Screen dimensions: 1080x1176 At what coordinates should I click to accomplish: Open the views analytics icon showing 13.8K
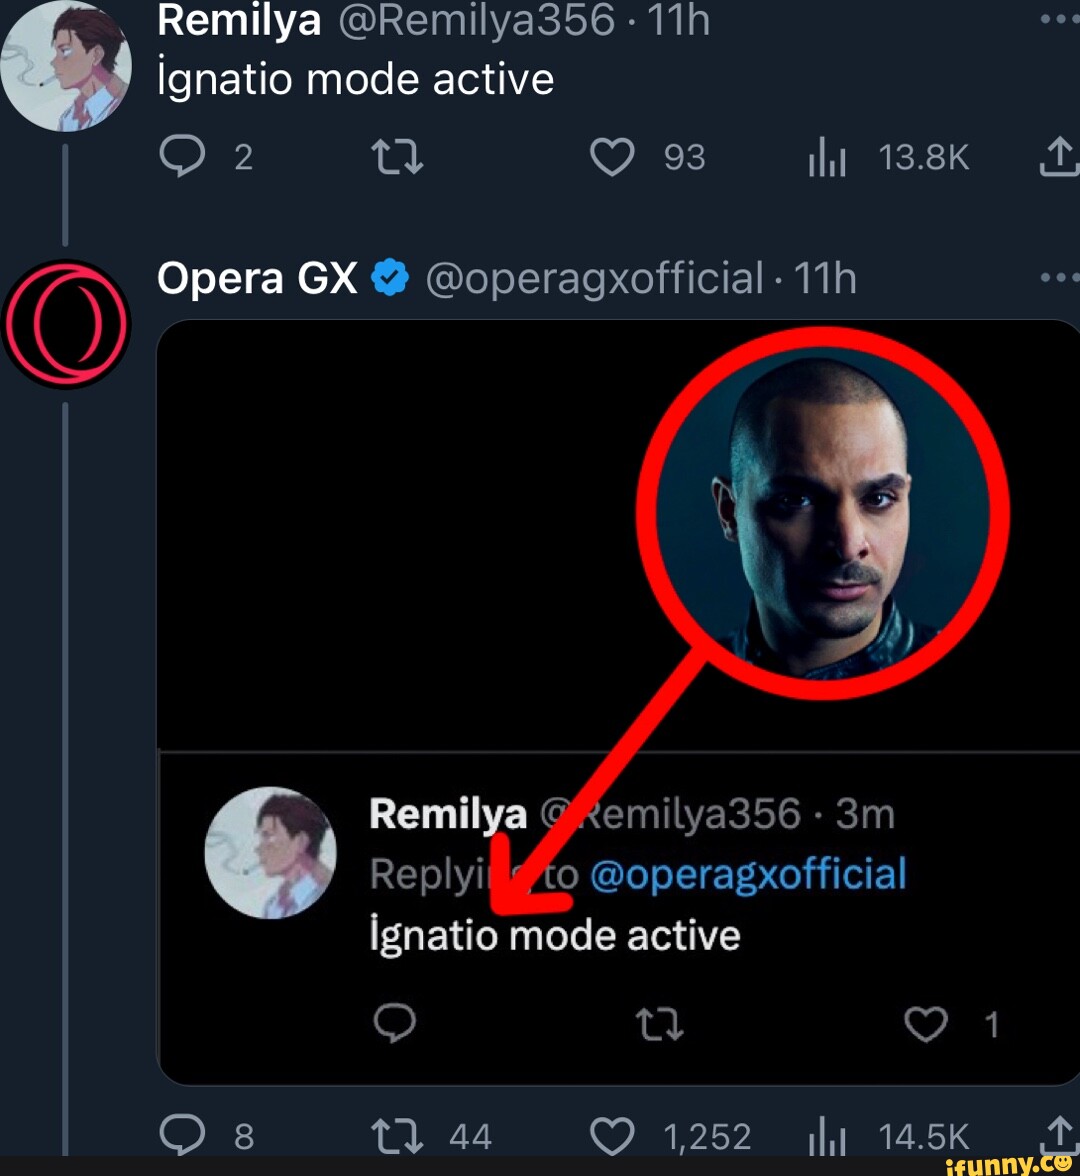click(x=826, y=157)
